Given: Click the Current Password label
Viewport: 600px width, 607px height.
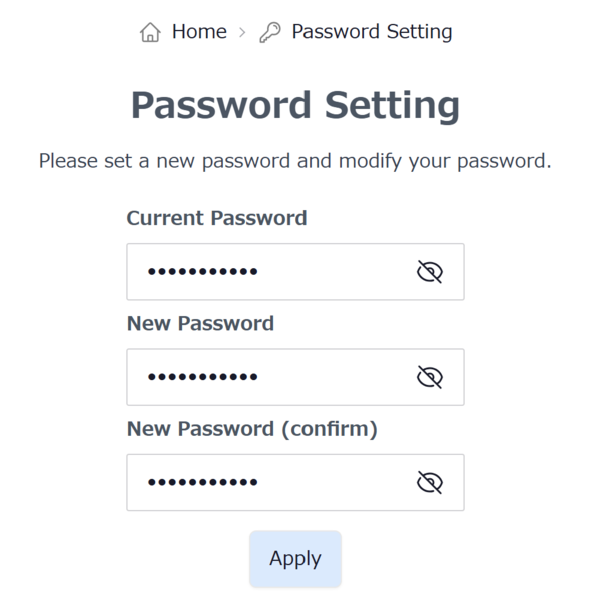Looking at the screenshot, I should click(217, 218).
